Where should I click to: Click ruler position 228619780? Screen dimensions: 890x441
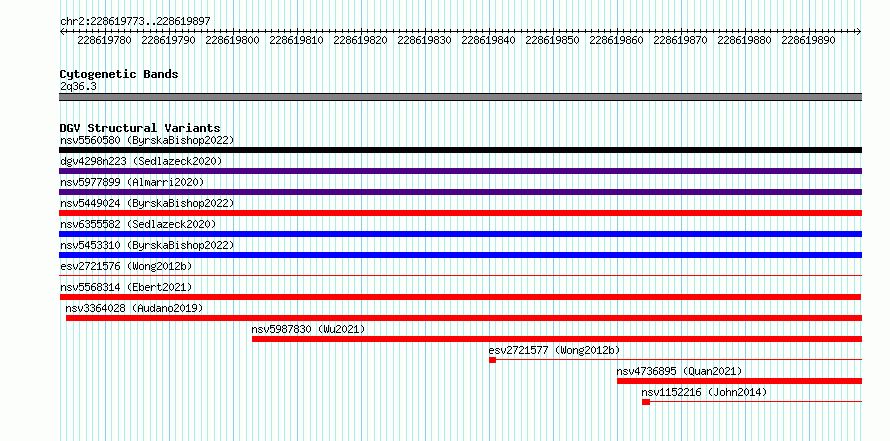[104, 40]
